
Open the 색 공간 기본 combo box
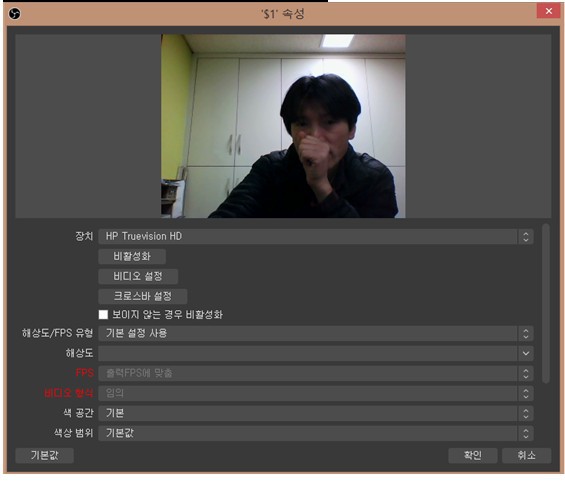tap(316, 413)
